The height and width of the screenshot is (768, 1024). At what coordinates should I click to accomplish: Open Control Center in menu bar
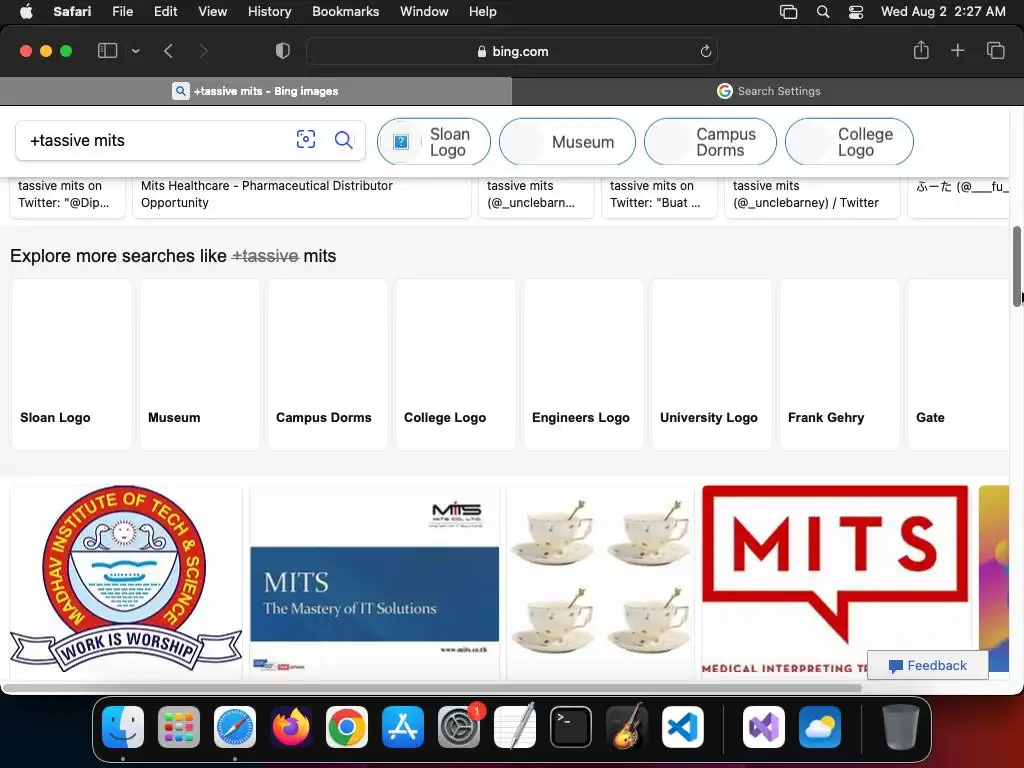(x=856, y=12)
